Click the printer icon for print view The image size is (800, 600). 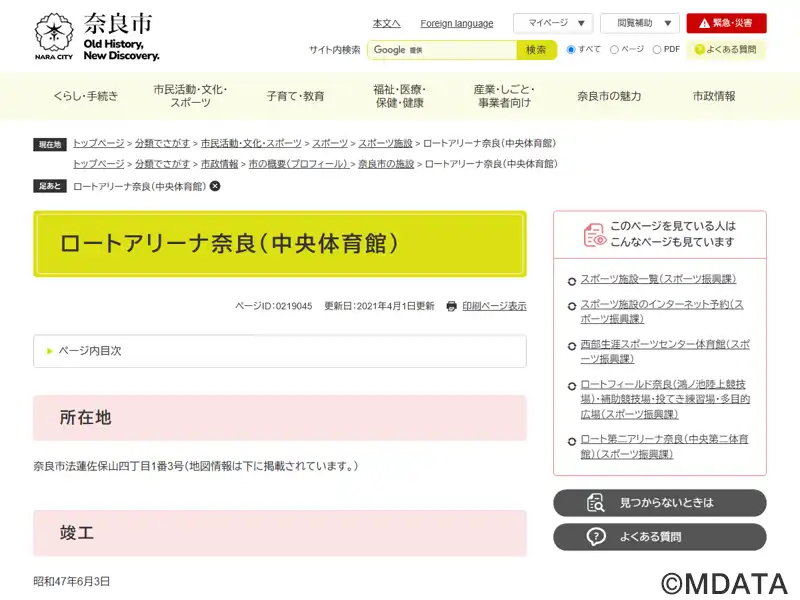[x=451, y=306]
